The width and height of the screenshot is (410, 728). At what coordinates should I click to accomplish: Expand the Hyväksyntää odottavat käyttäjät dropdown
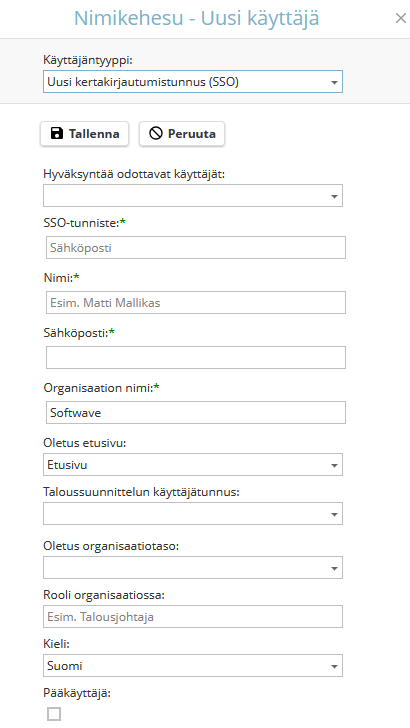193,195
